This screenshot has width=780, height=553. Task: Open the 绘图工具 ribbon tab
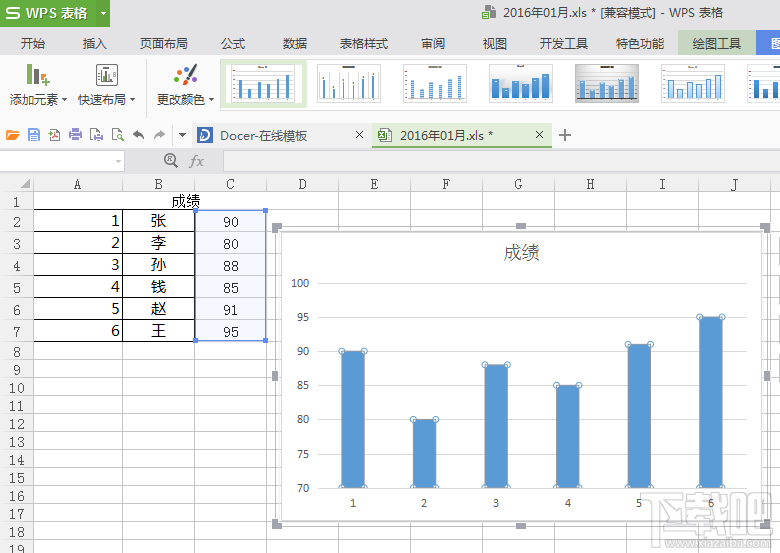point(716,44)
